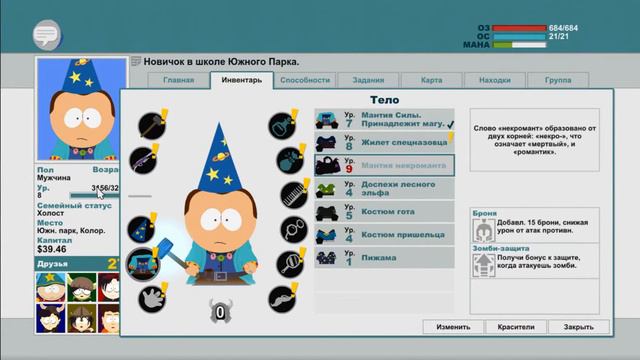
Task: Select the glasses slot
Action: click(x=294, y=229)
